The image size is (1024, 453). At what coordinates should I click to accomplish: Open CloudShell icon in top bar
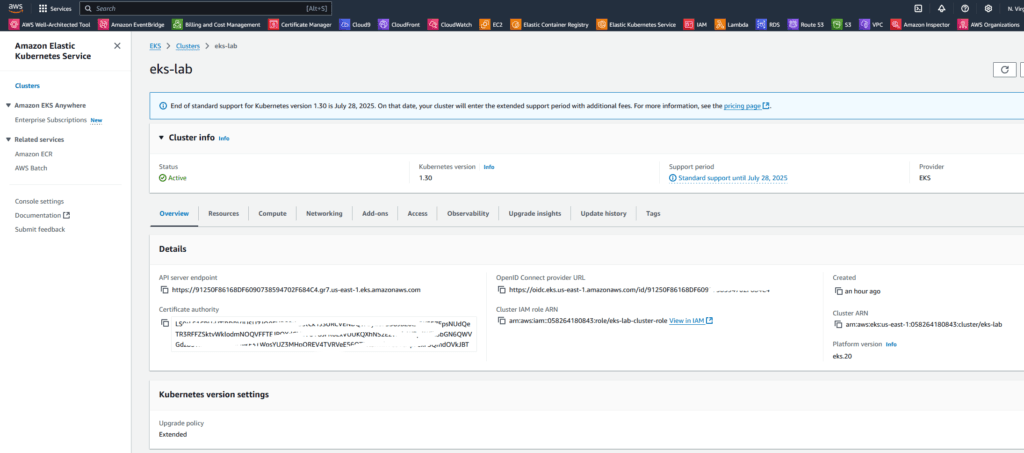(918, 8)
